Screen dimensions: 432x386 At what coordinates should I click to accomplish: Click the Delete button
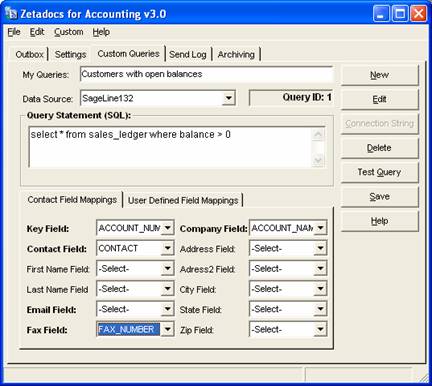coord(379,148)
